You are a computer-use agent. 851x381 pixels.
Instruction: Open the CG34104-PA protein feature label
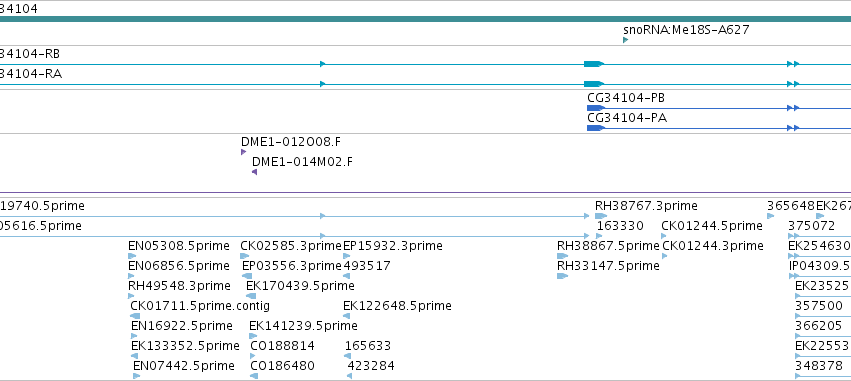point(627,118)
